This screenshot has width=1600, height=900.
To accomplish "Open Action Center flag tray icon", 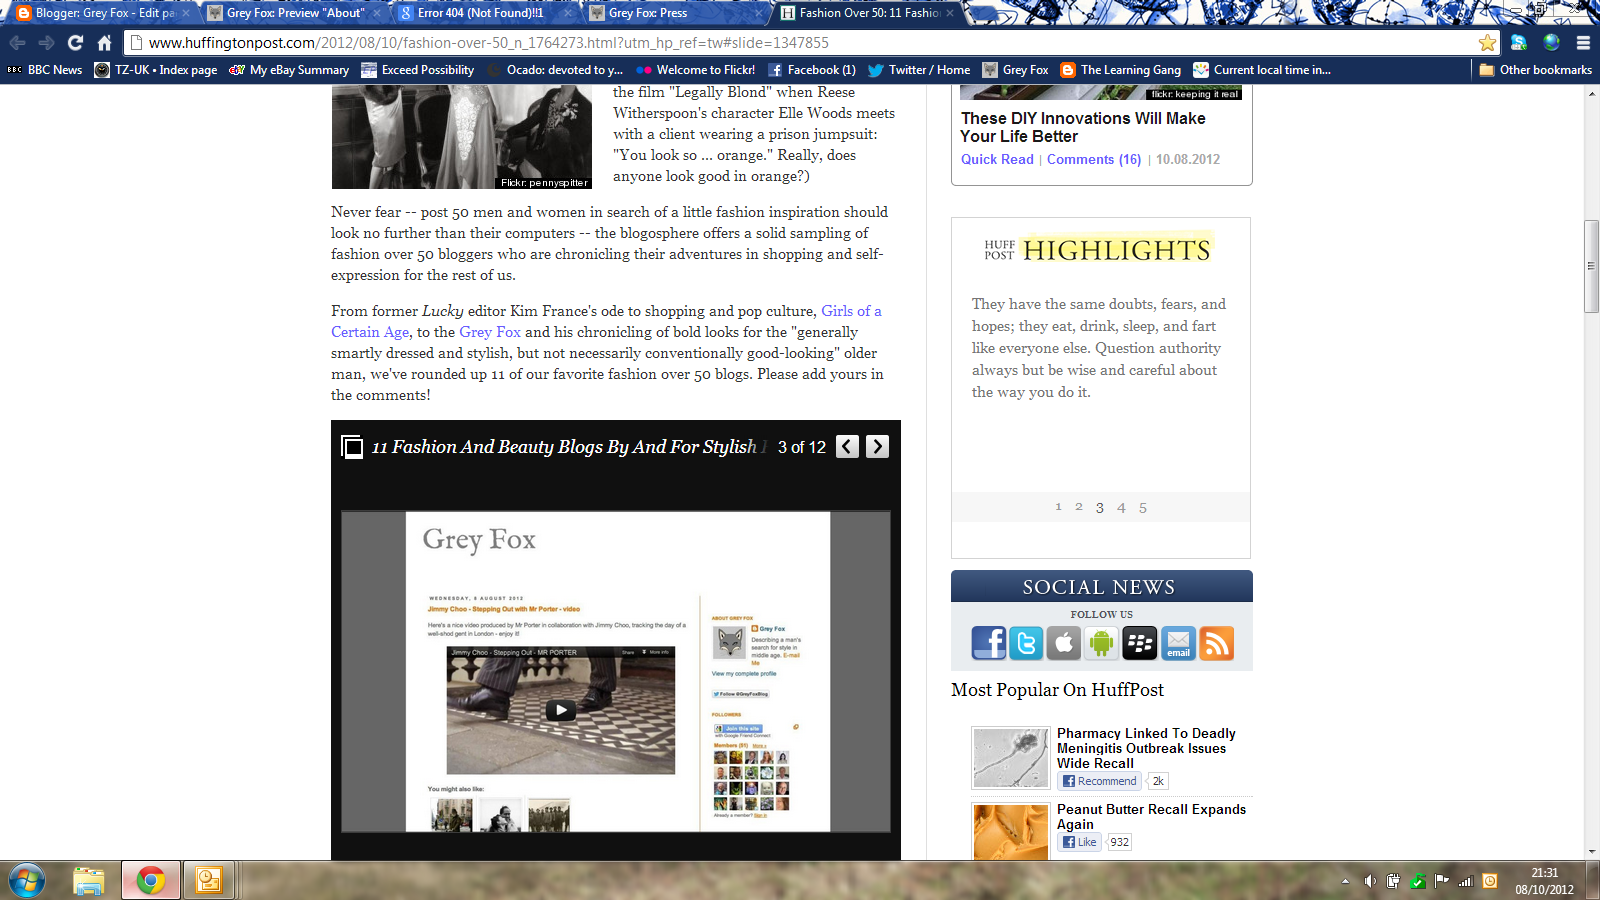I will (1441, 881).
